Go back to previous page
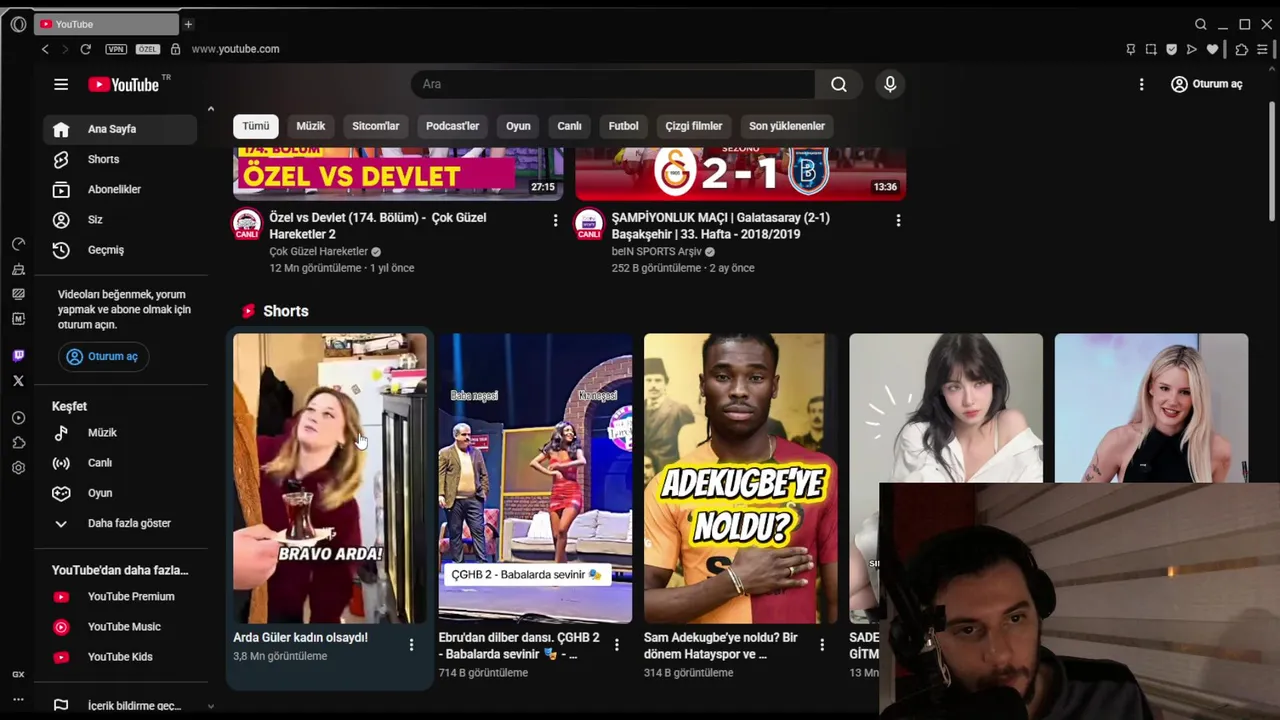 pyautogui.click(x=45, y=49)
